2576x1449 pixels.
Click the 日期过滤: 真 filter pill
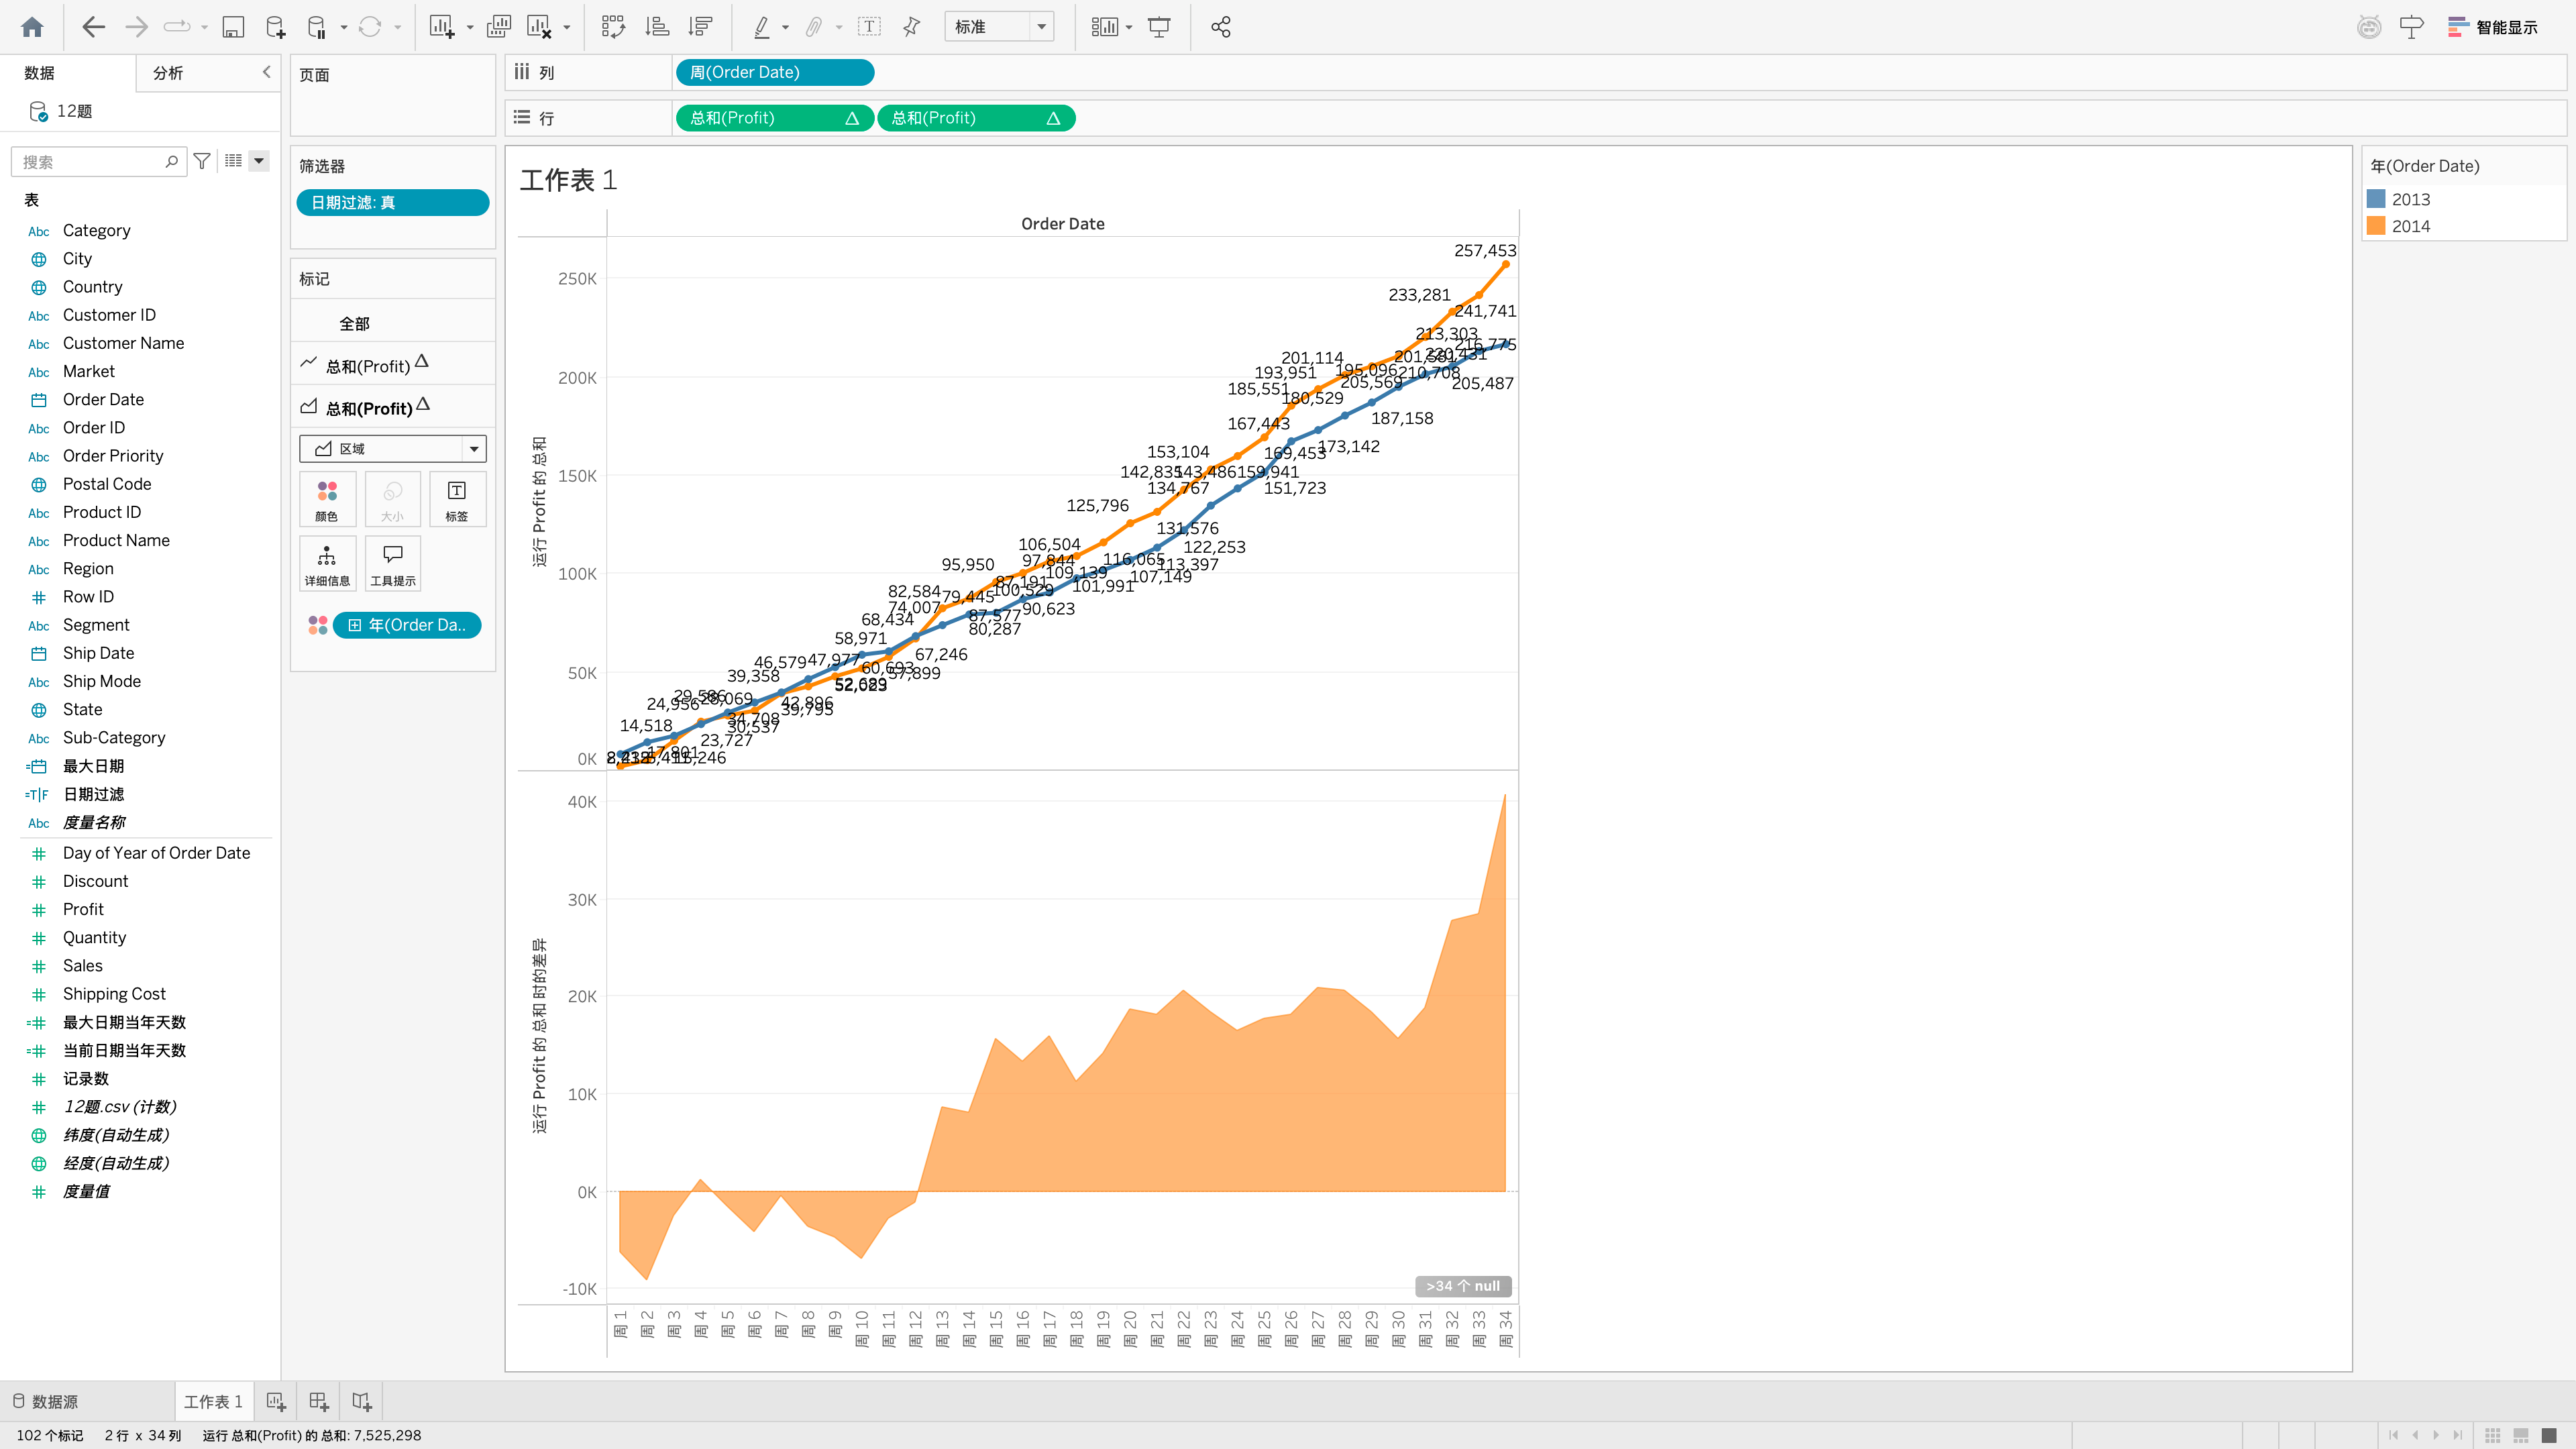393,202
